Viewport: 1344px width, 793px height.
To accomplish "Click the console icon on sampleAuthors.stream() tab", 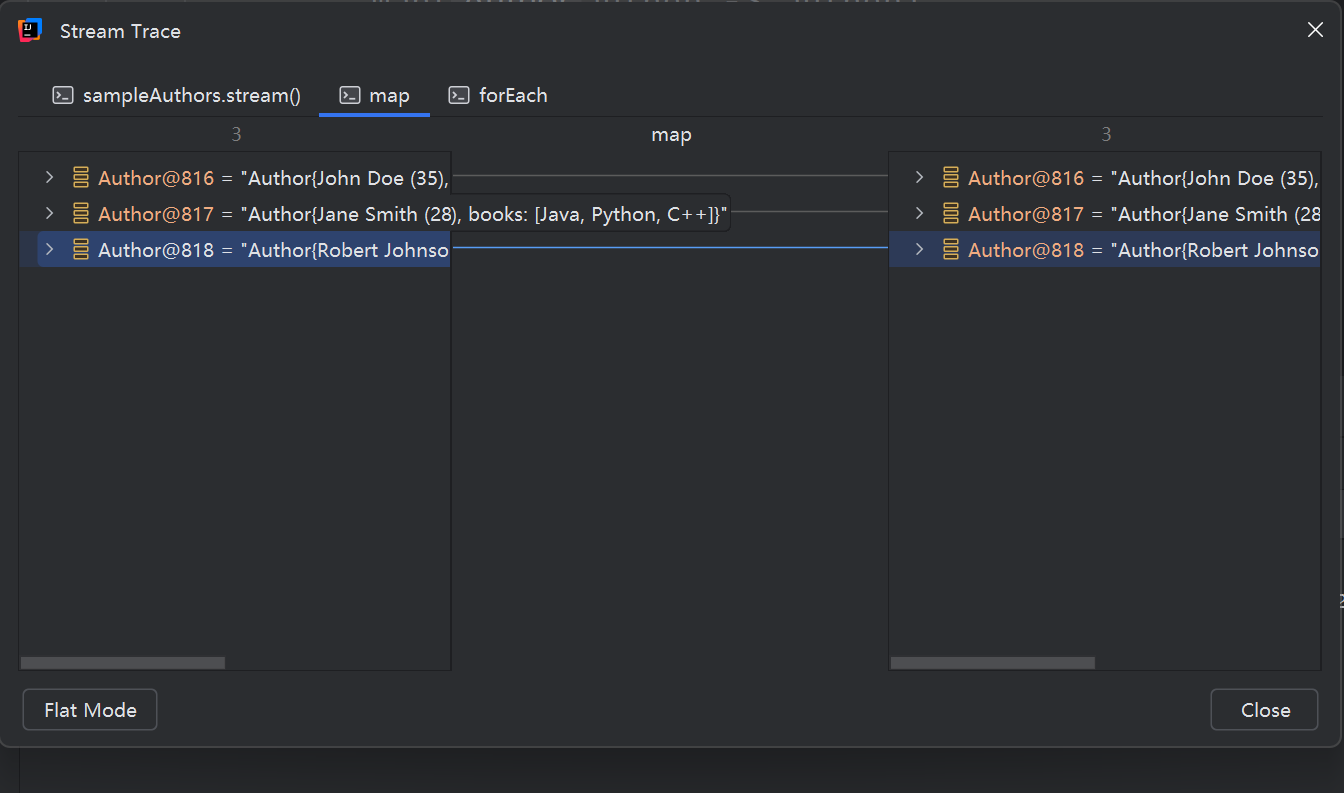I will pyautogui.click(x=63, y=96).
